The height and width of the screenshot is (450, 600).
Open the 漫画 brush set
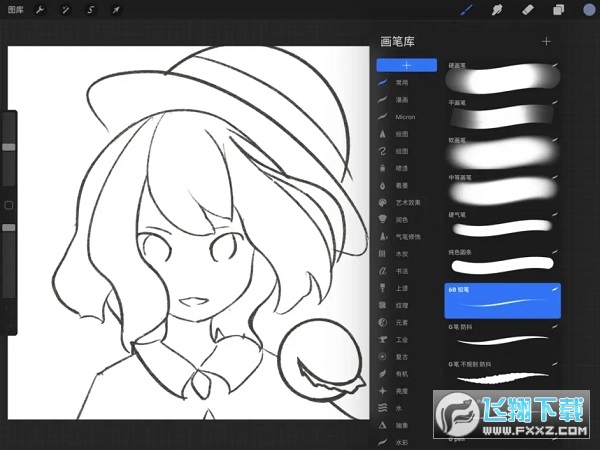coord(402,100)
